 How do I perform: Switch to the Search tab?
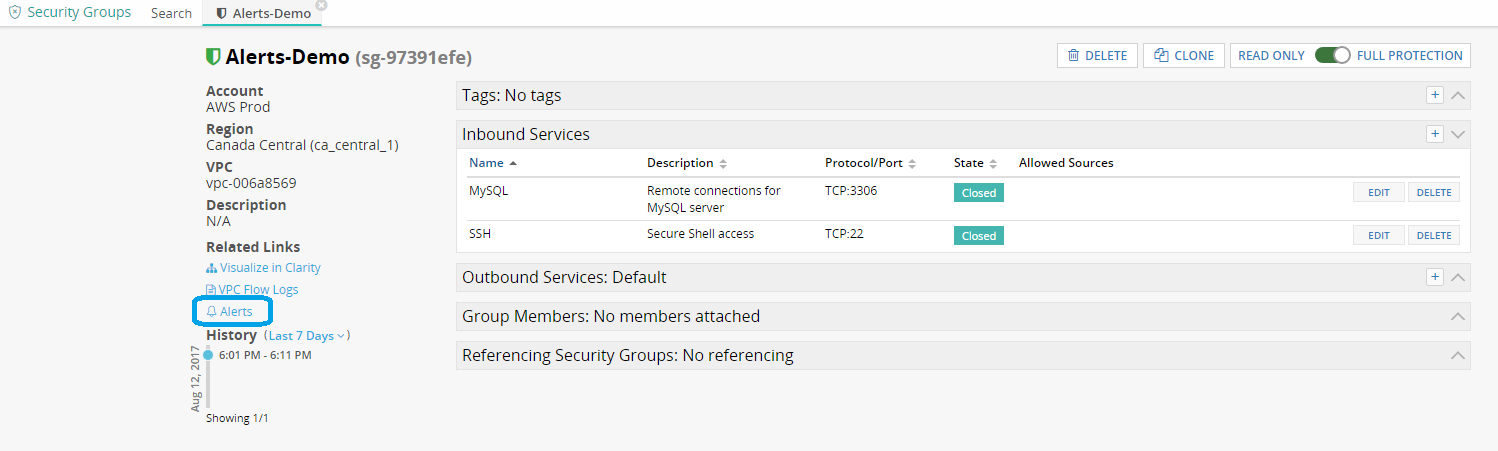[171, 13]
